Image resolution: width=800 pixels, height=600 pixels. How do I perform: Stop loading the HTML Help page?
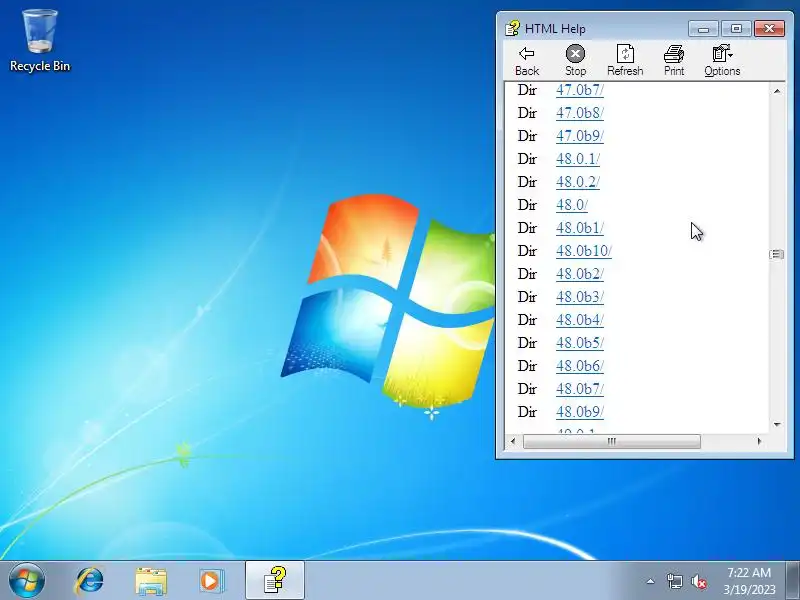(x=575, y=61)
